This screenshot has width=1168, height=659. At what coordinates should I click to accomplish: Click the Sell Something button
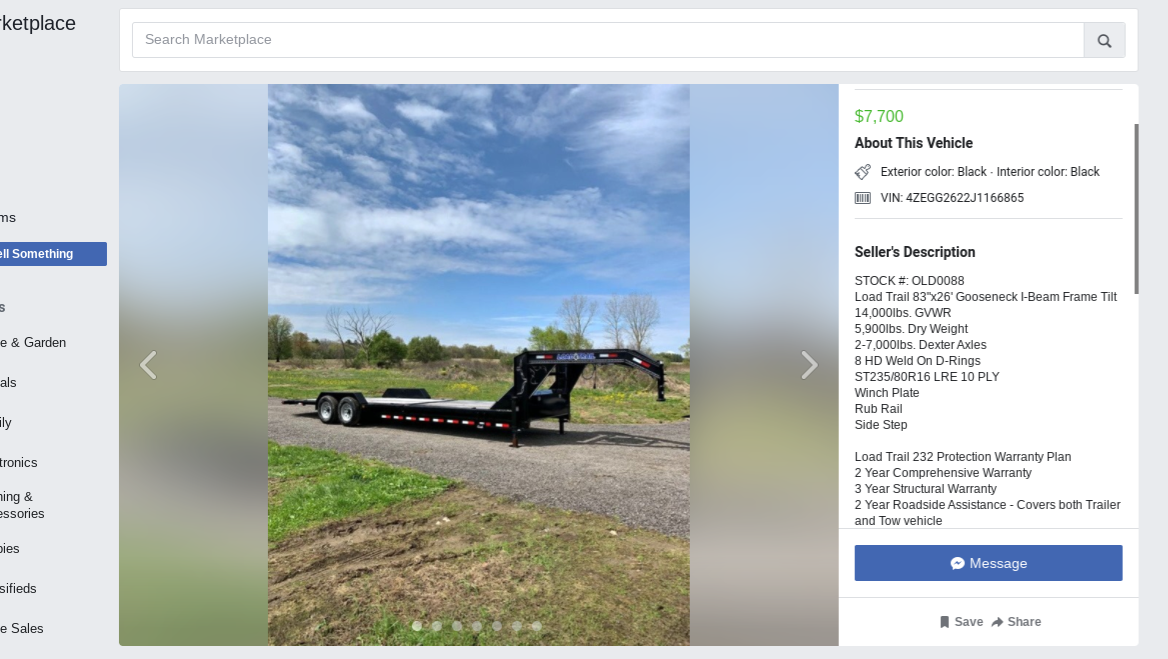tap(53, 254)
